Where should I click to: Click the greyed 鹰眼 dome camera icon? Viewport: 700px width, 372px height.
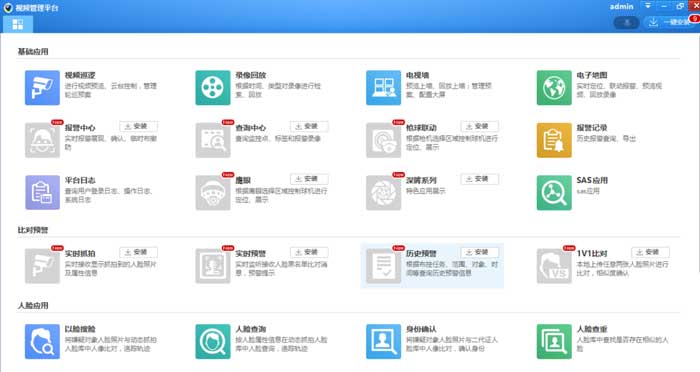point(213,192)
